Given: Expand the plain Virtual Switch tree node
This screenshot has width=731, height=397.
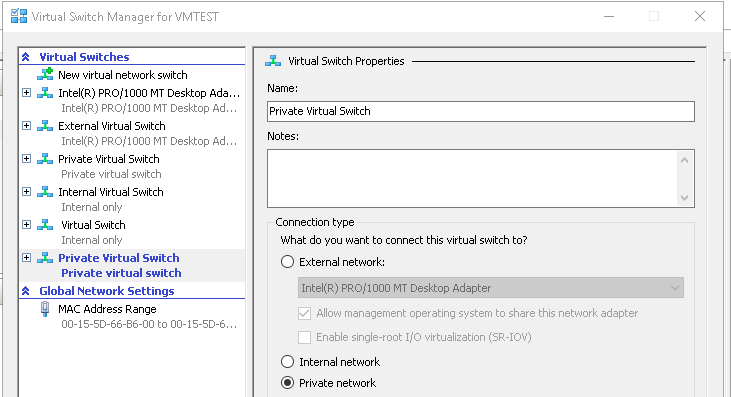Looking at the screenshot, I should click(x=27, y=225).
